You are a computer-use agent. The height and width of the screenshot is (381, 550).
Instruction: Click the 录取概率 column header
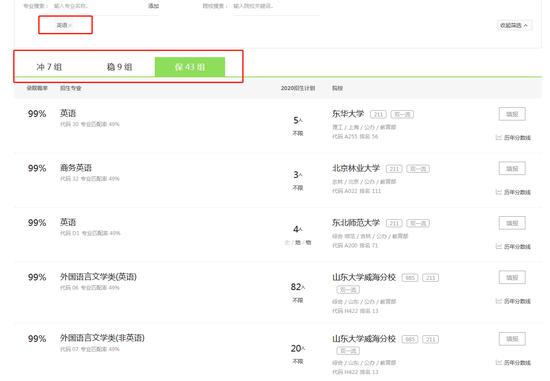pos(37,88)
